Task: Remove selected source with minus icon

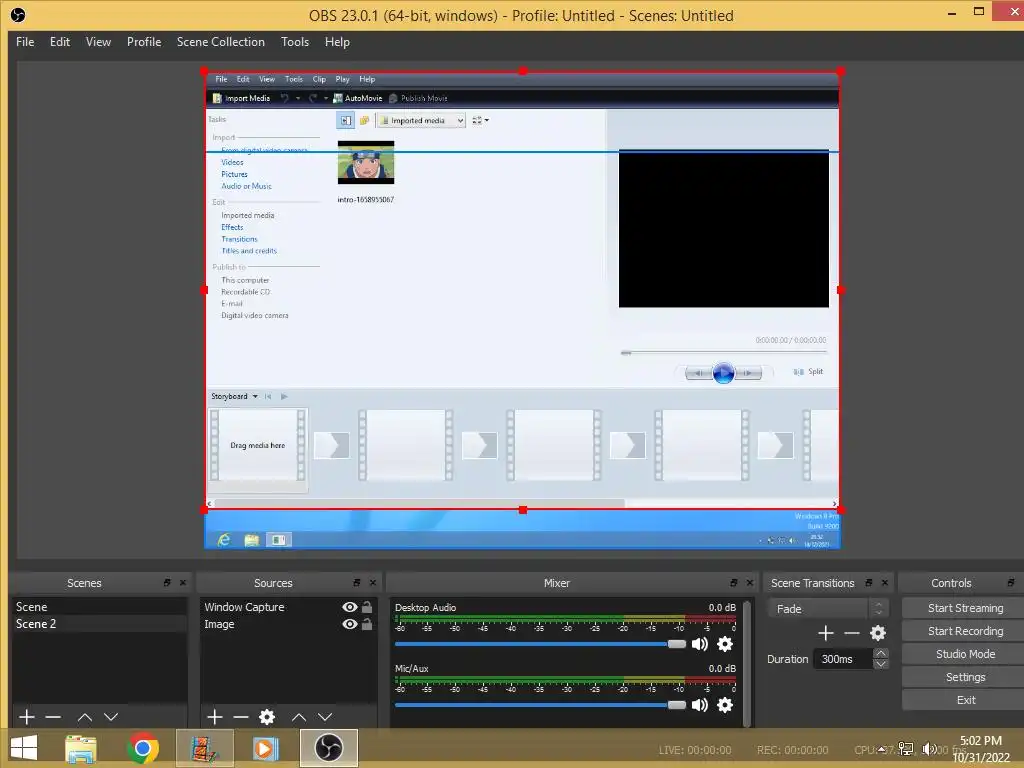Action: pos(241,717)
